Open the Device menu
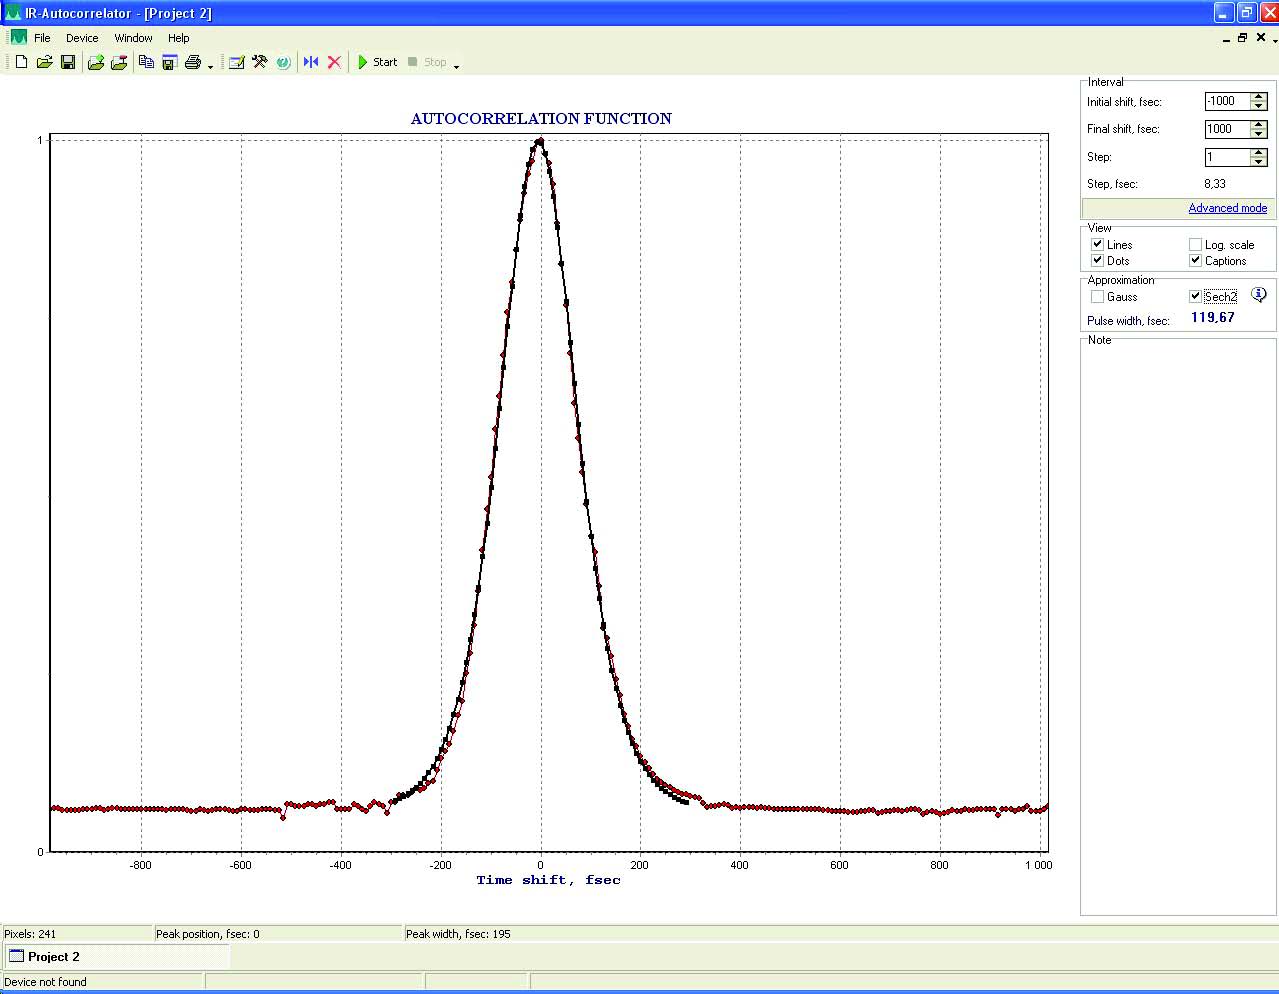Screen dimensions: 1279x994 tap(82, 38)
